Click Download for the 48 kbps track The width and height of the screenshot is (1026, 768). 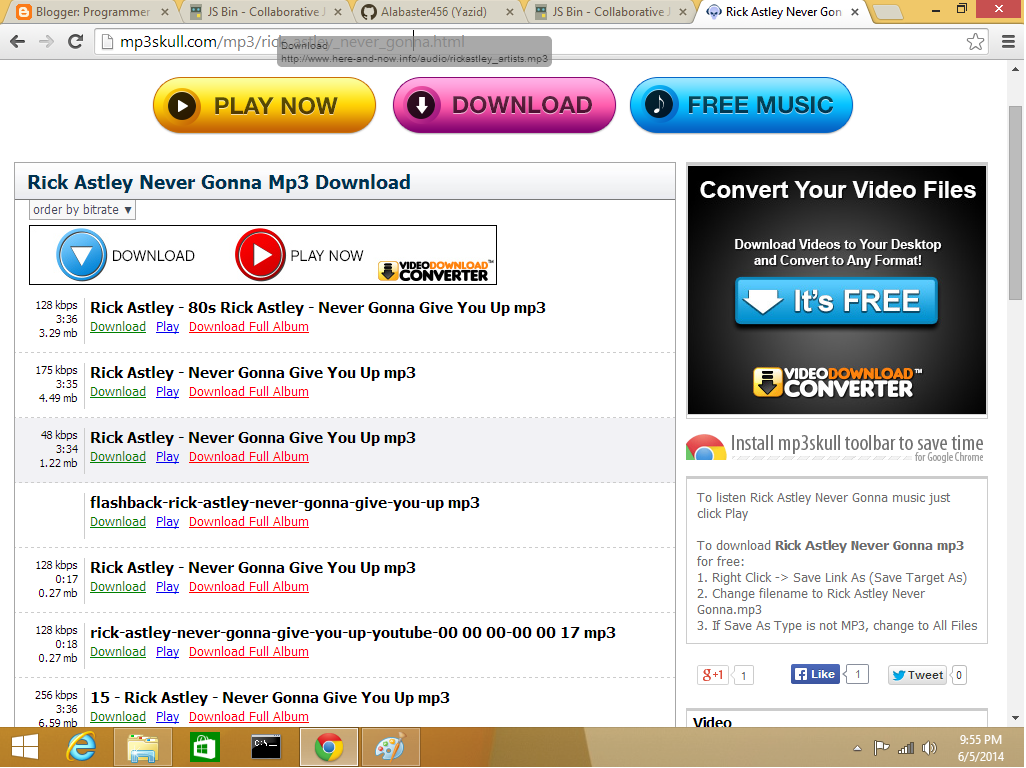point(118,457)
